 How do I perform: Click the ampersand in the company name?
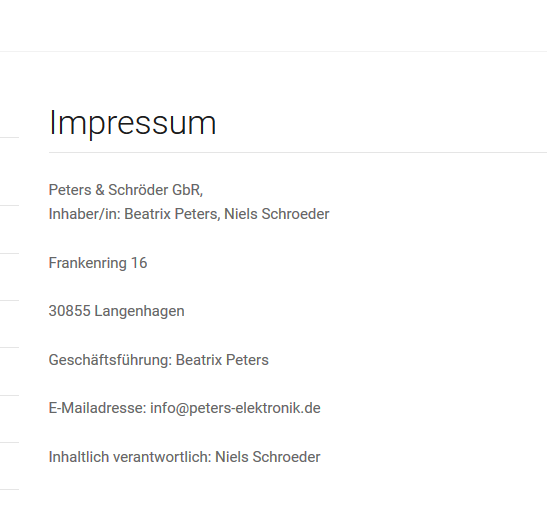(100, 190)
